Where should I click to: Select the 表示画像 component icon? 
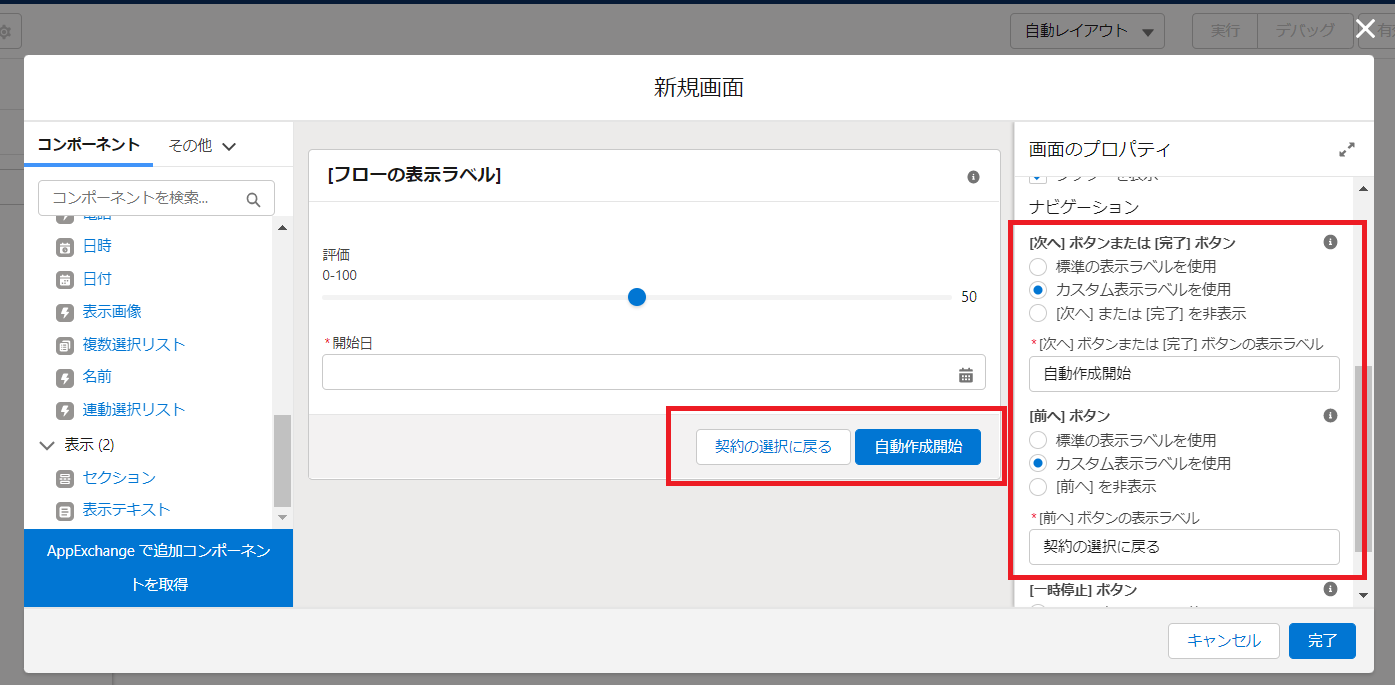65,312
